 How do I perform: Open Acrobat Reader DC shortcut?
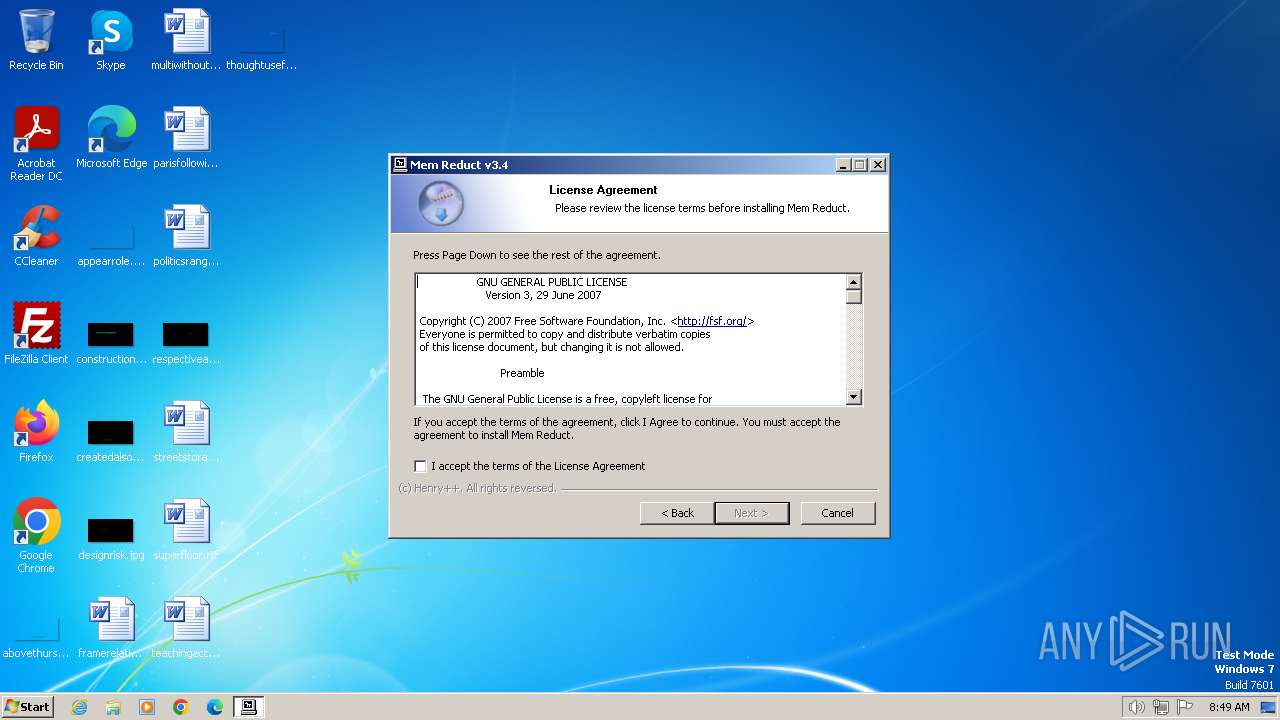(x=36, y=143)
